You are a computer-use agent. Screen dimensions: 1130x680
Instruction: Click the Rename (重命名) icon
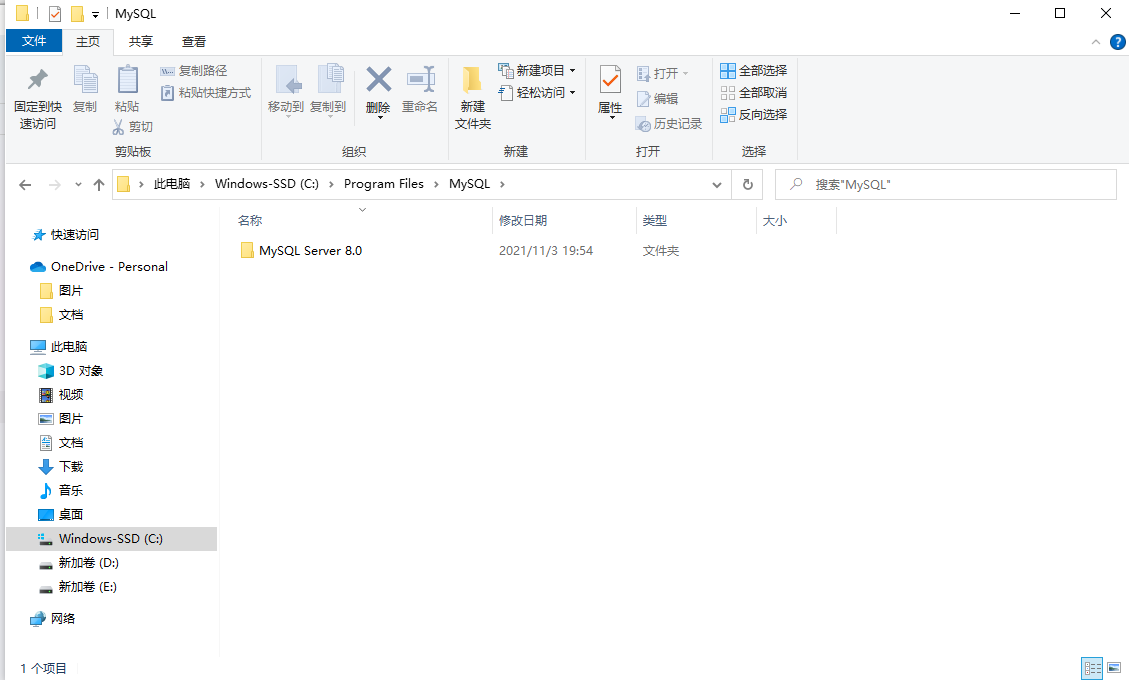pyautogui.click(x=421, y=79)
